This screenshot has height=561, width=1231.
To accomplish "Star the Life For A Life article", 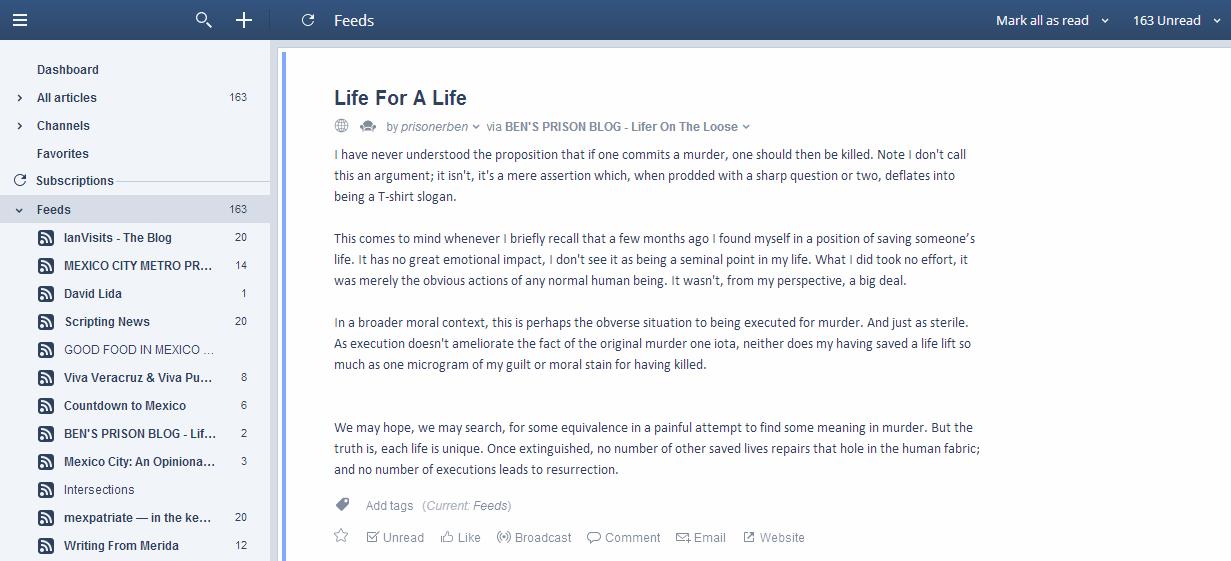I will [x=341, y=536].
